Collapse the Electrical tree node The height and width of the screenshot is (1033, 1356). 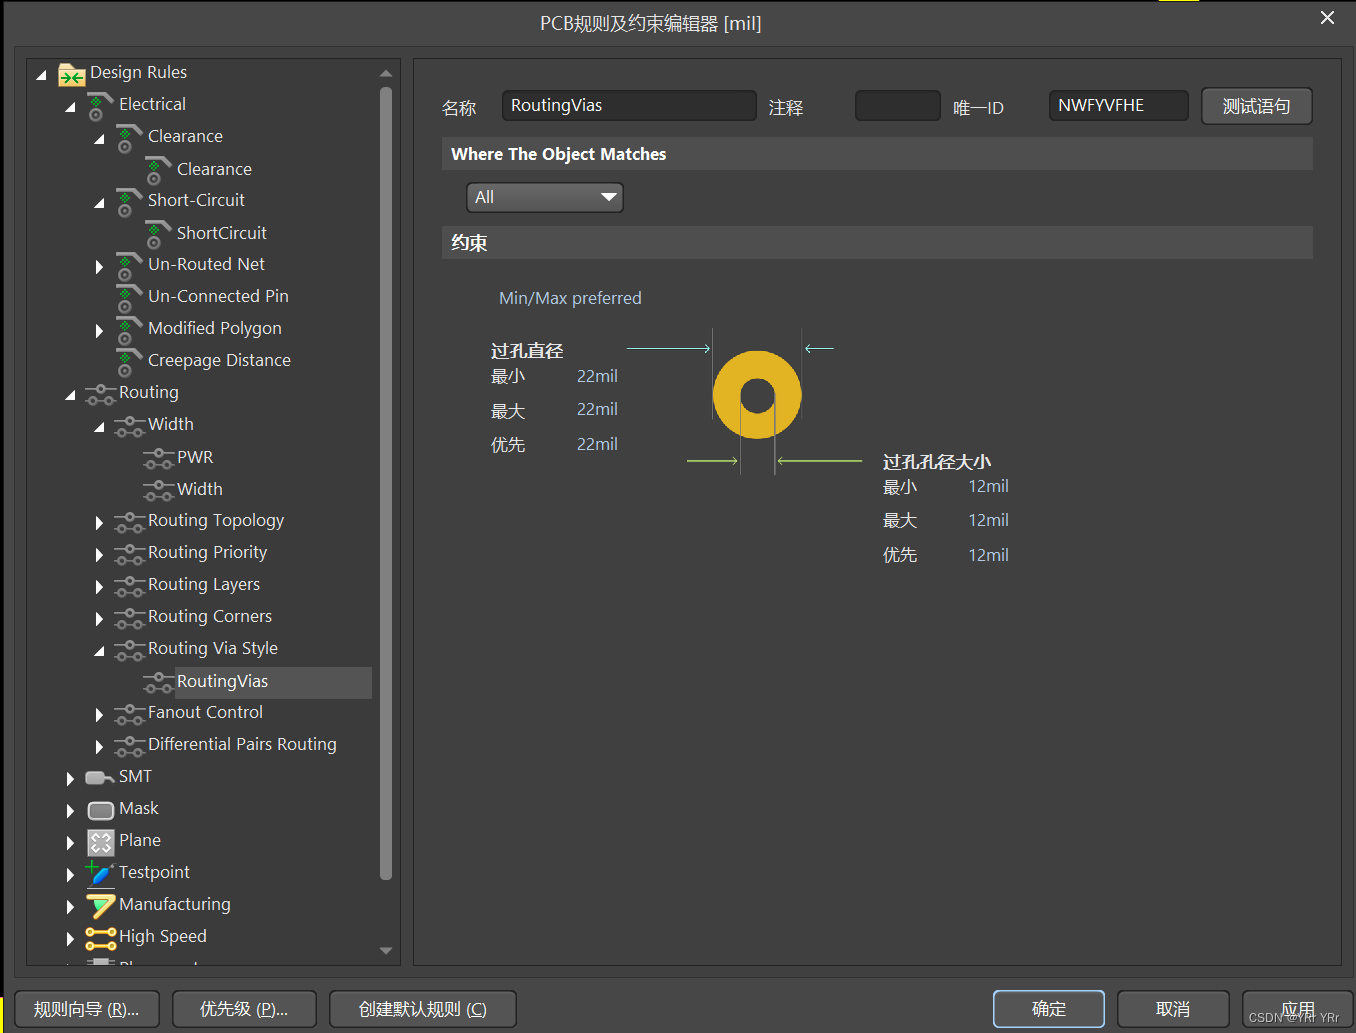coord(70,107)
